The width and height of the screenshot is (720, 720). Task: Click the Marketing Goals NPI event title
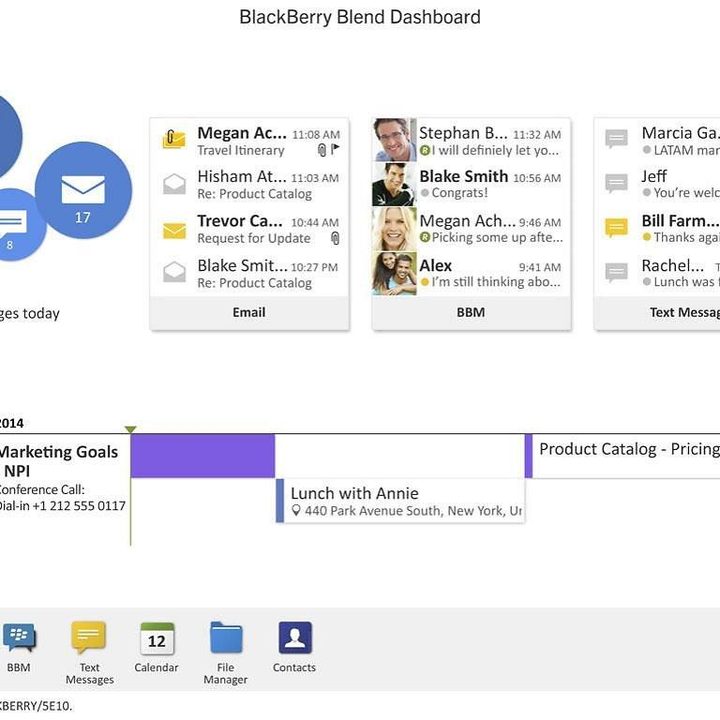pos(58,461)
